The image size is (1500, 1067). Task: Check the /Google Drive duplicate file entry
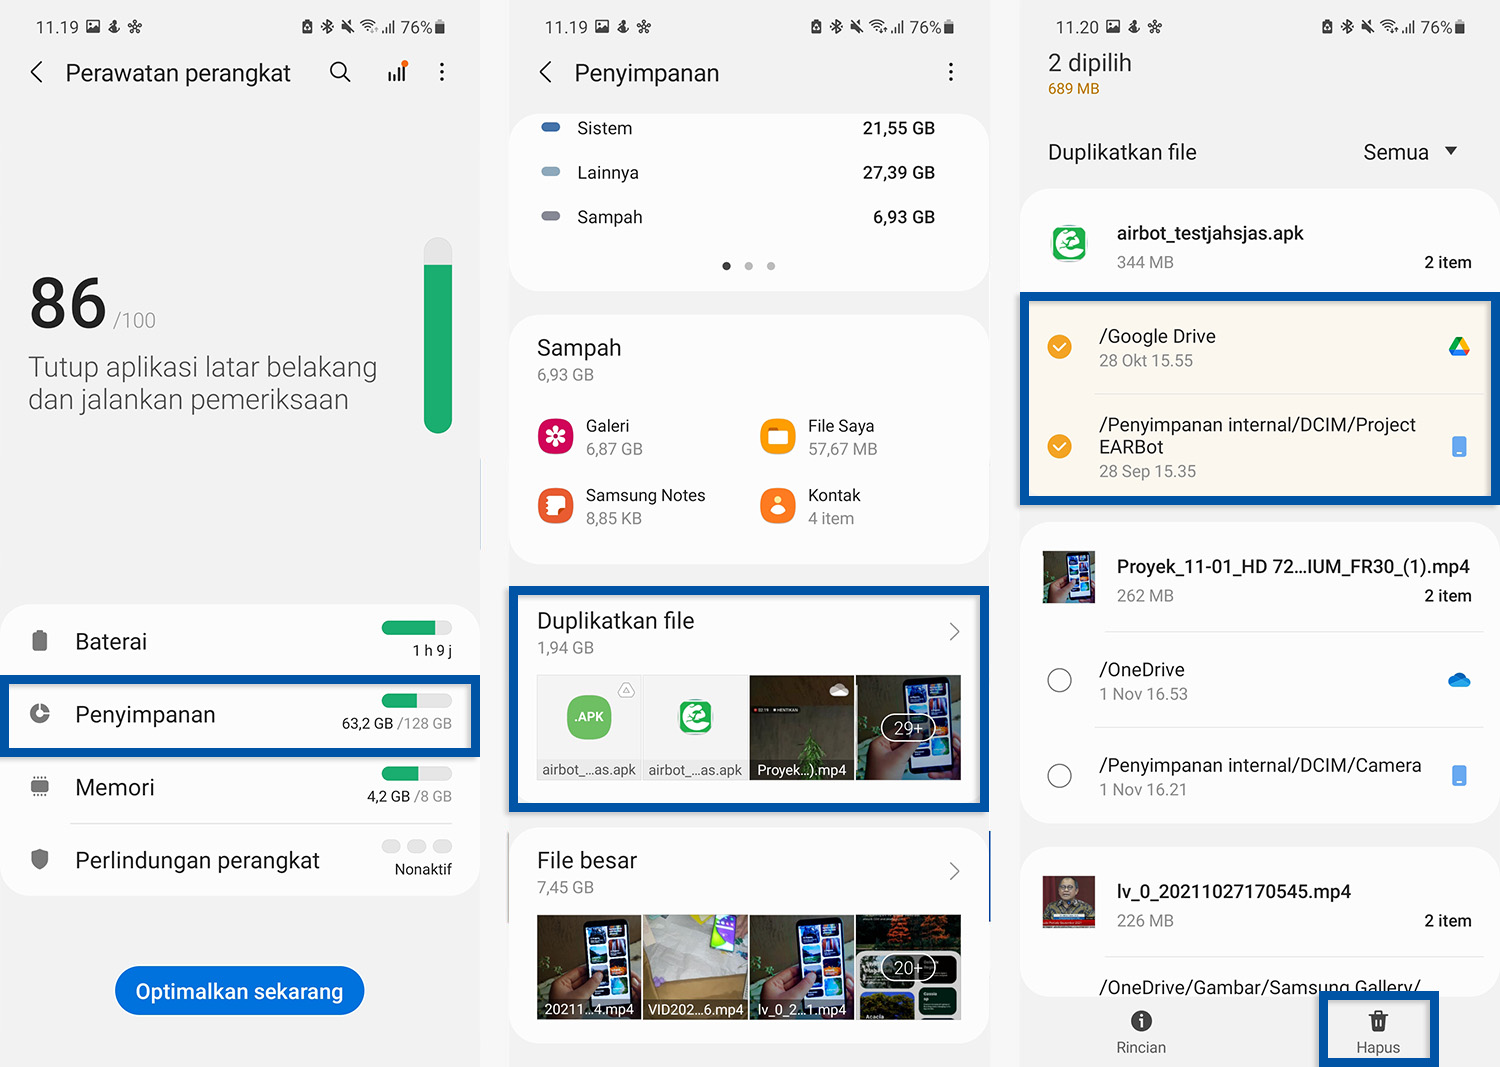click(x=1059, y=348)
